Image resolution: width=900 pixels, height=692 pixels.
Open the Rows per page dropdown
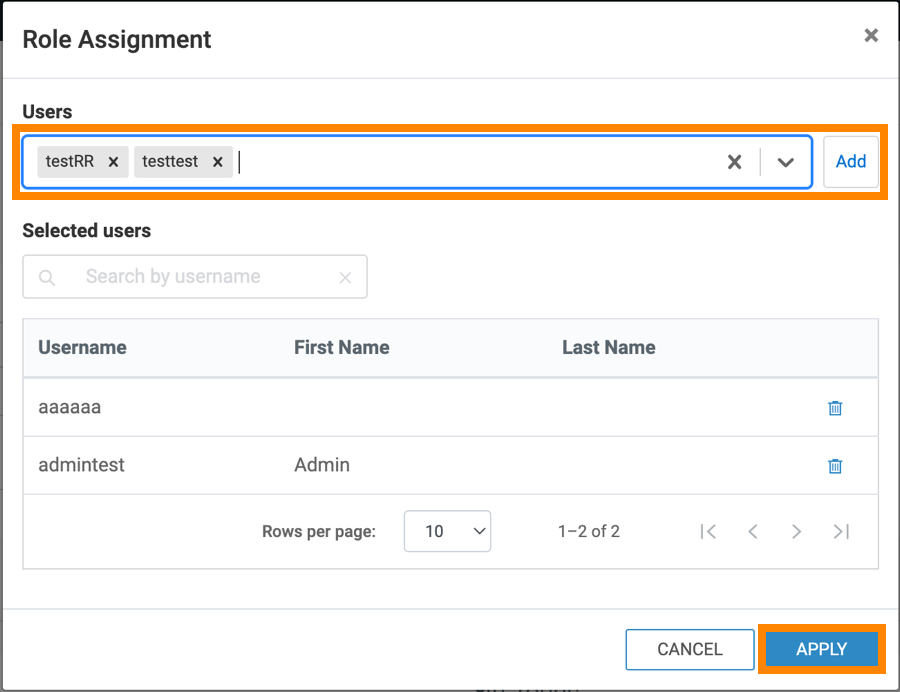point(447,532)
